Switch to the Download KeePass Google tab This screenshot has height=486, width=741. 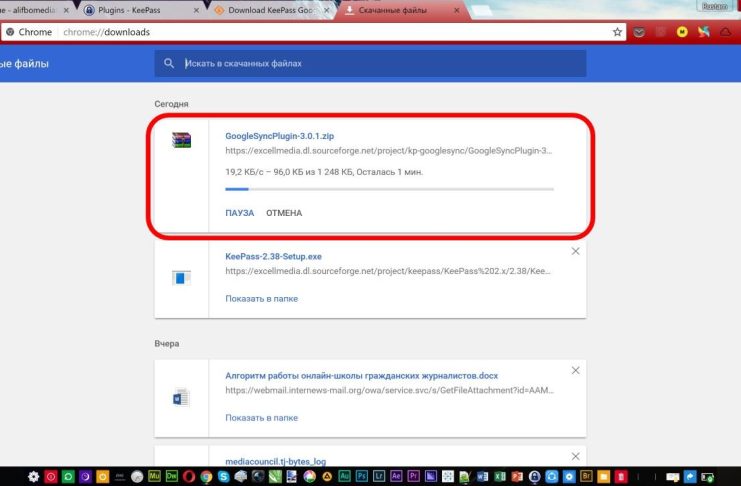[270, 10]
